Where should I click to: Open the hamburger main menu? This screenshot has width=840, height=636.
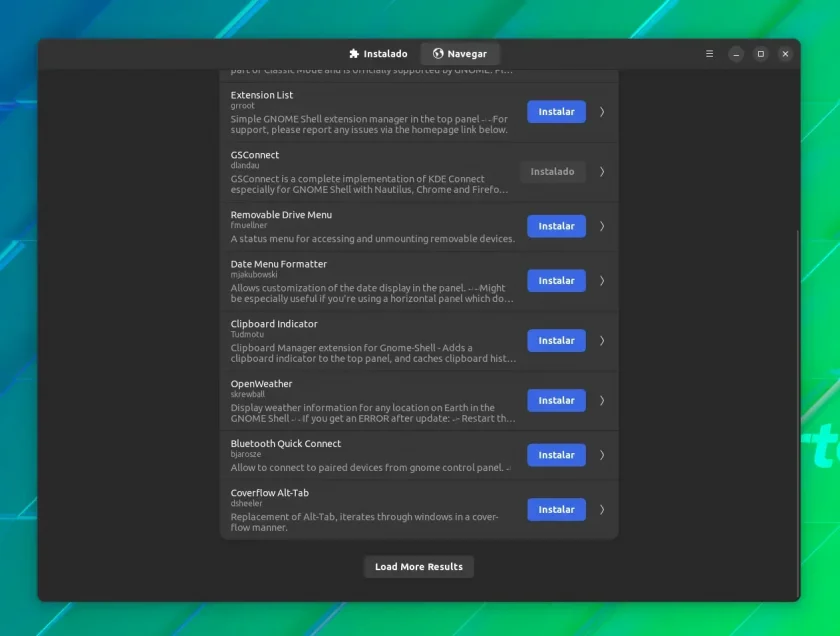[x=709, y=54]
